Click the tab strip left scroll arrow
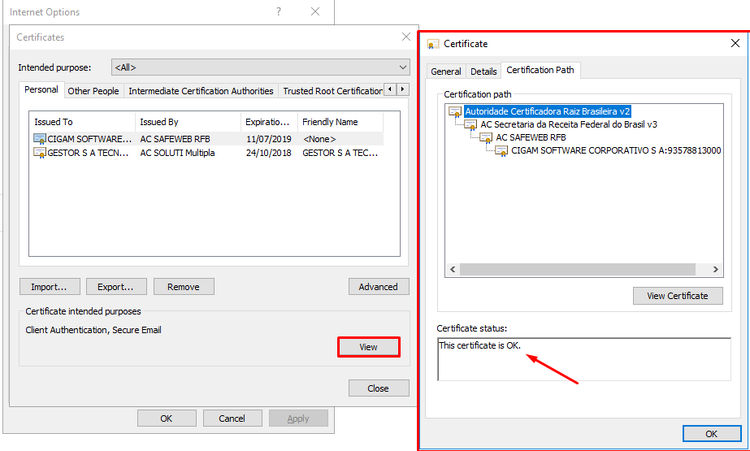Viewport: 750px width, 451px height. point(390,89)
